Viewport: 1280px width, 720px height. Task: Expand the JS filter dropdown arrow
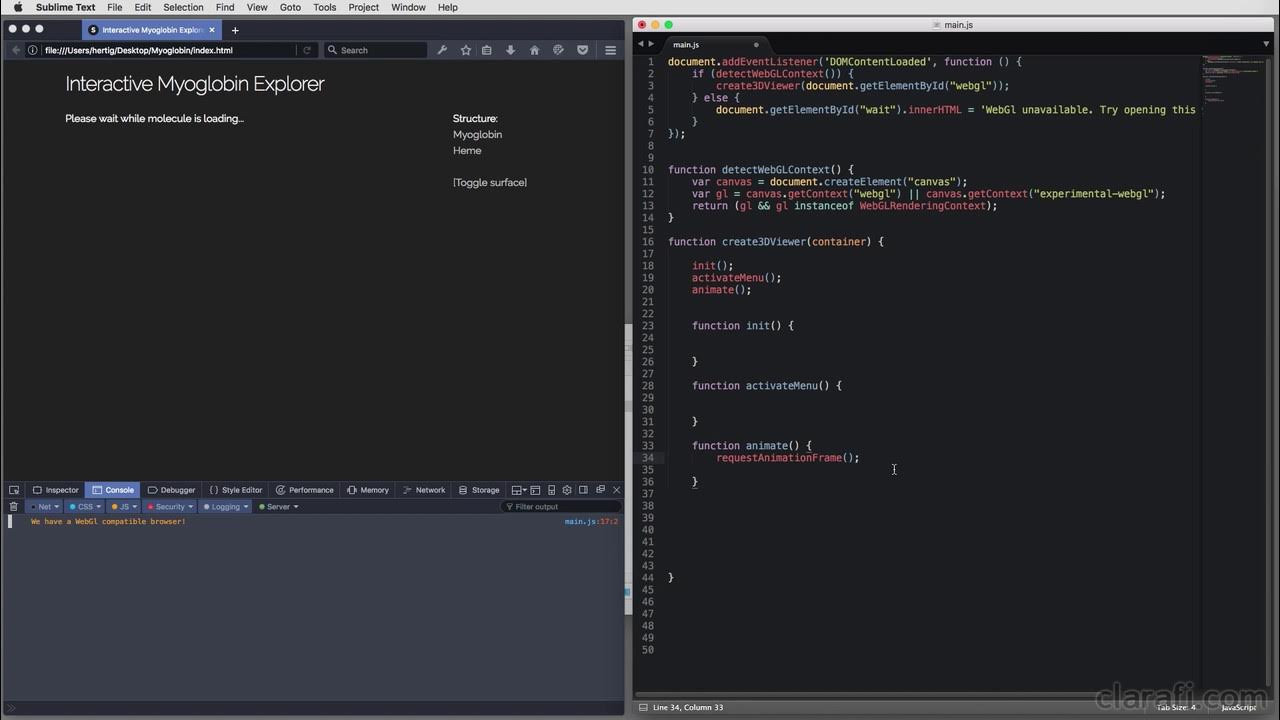[135, 507]
